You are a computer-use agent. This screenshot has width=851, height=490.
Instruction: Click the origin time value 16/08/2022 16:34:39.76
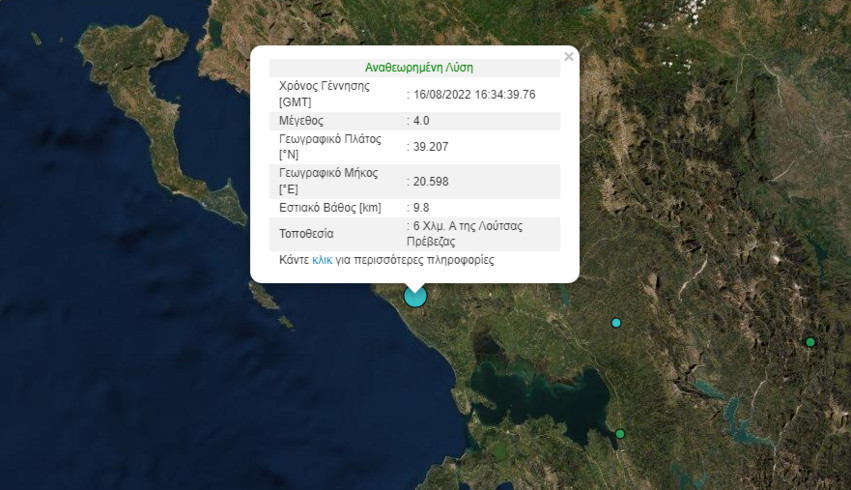pos(475,94)
